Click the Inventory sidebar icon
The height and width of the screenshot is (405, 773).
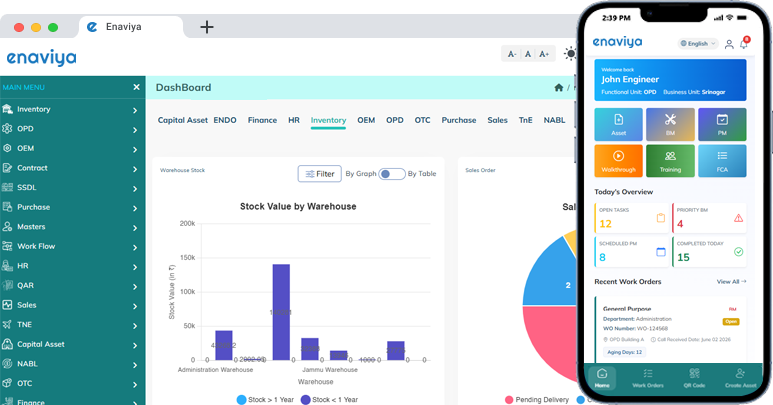coord(7,109)
